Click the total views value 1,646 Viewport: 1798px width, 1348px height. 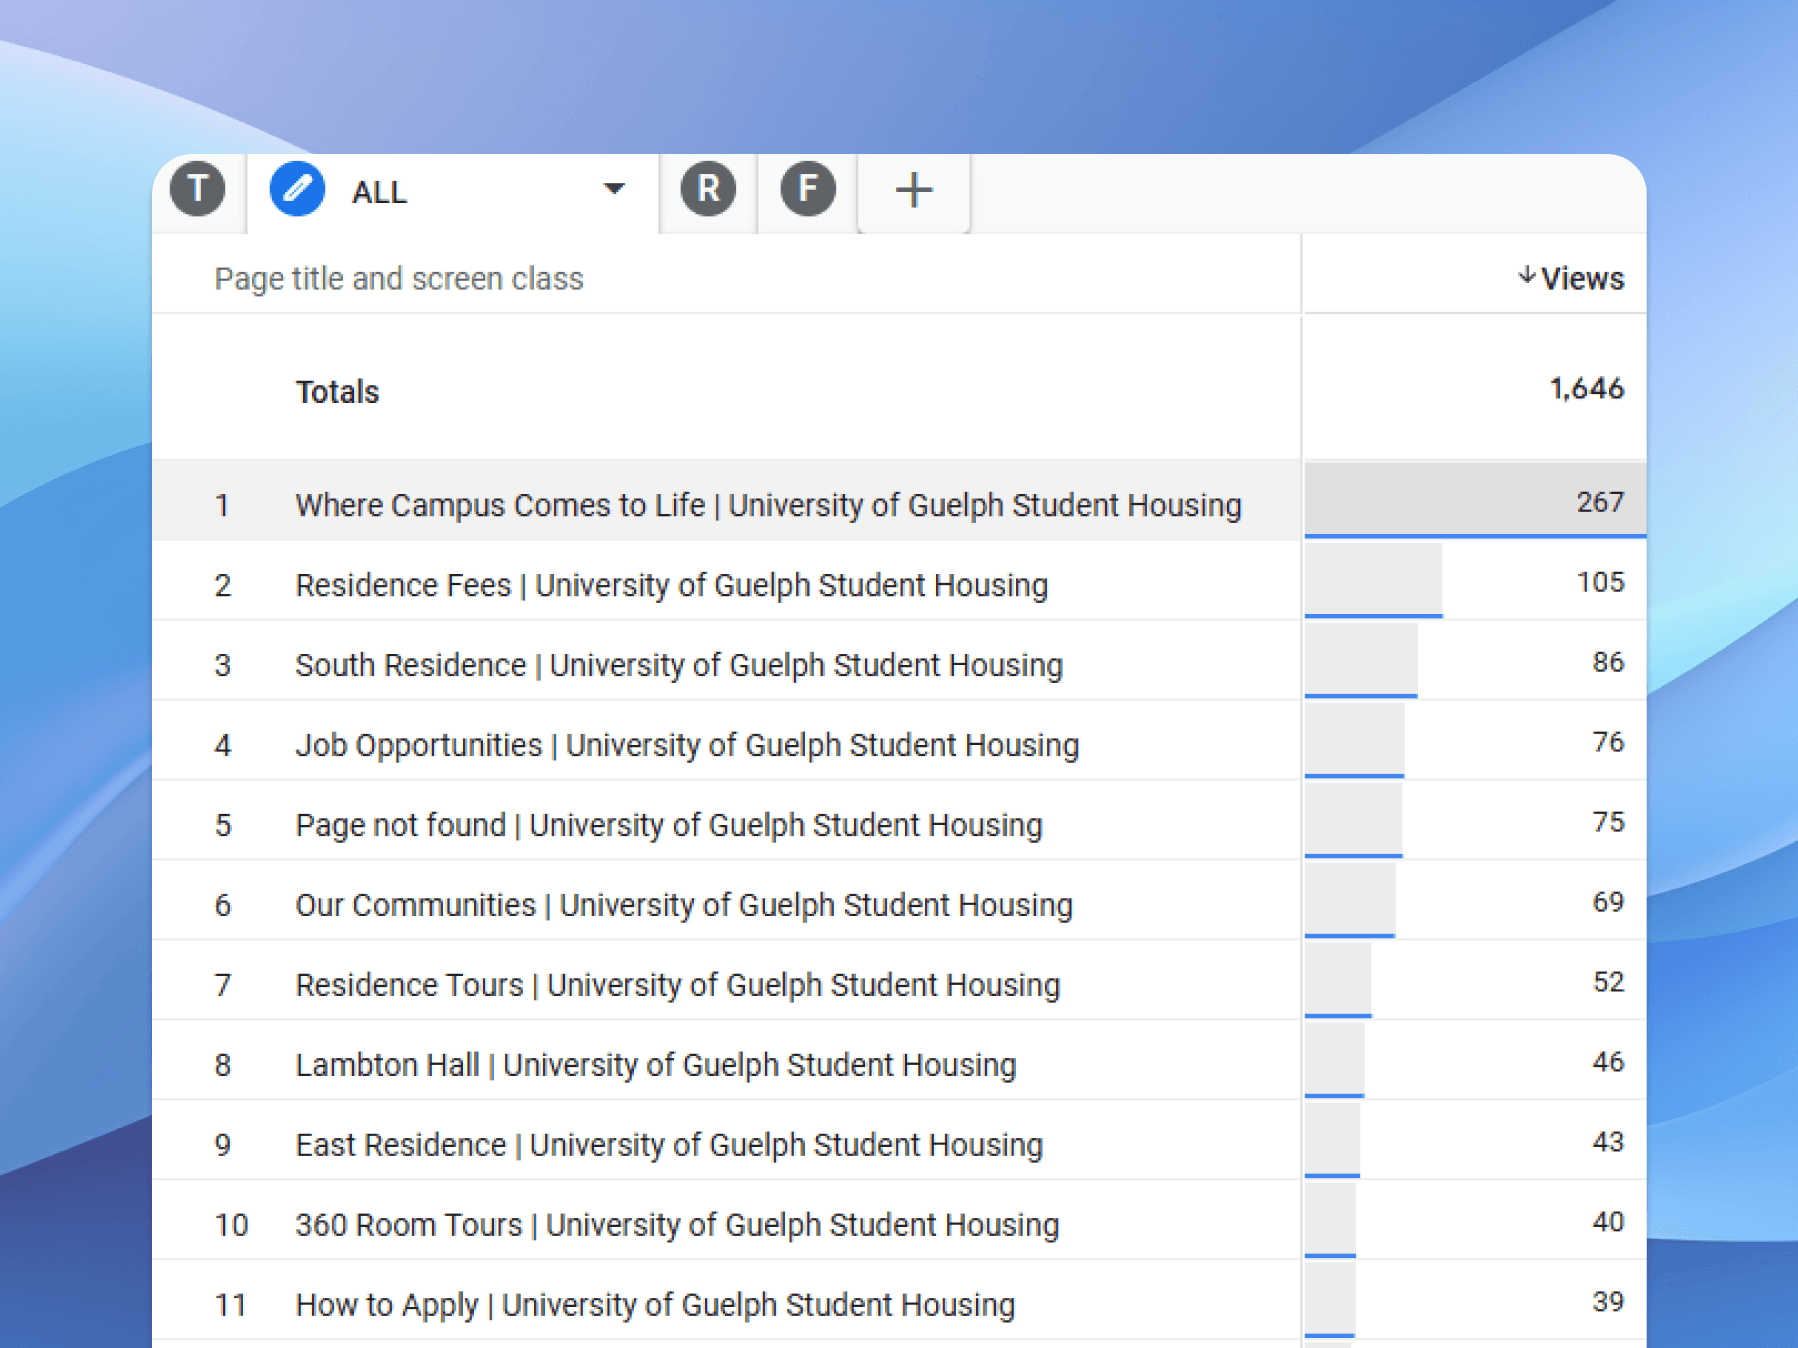coord(1586,388)
